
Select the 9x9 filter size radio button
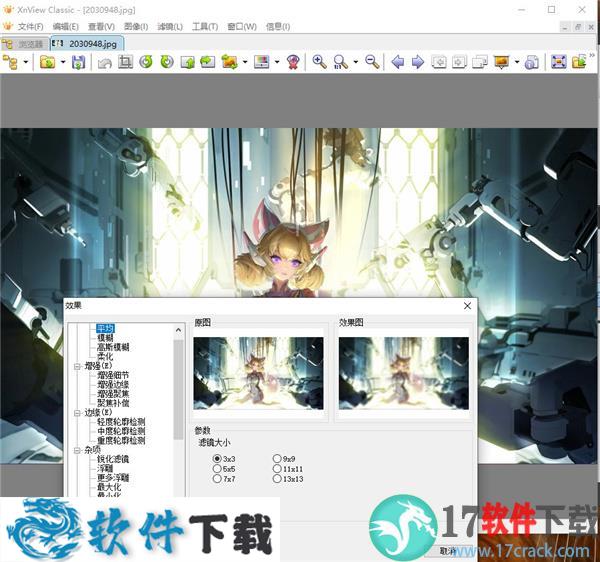tap(277, 458)
